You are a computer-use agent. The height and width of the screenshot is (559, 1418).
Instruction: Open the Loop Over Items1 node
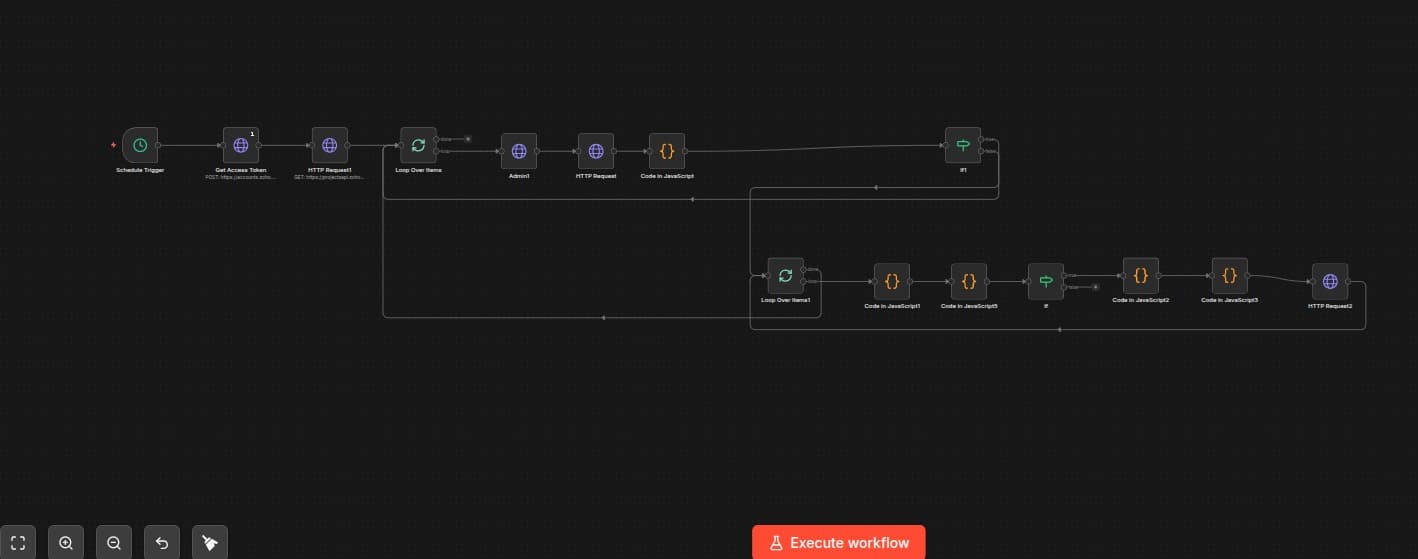[785, 276]
